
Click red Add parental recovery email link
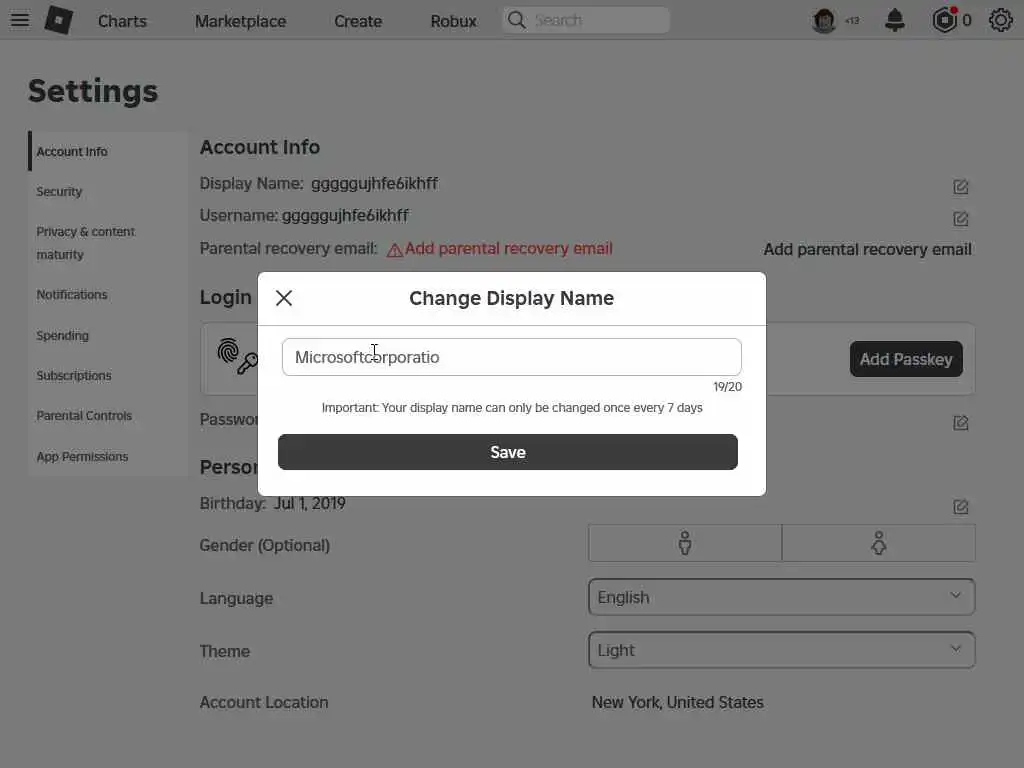508,249
